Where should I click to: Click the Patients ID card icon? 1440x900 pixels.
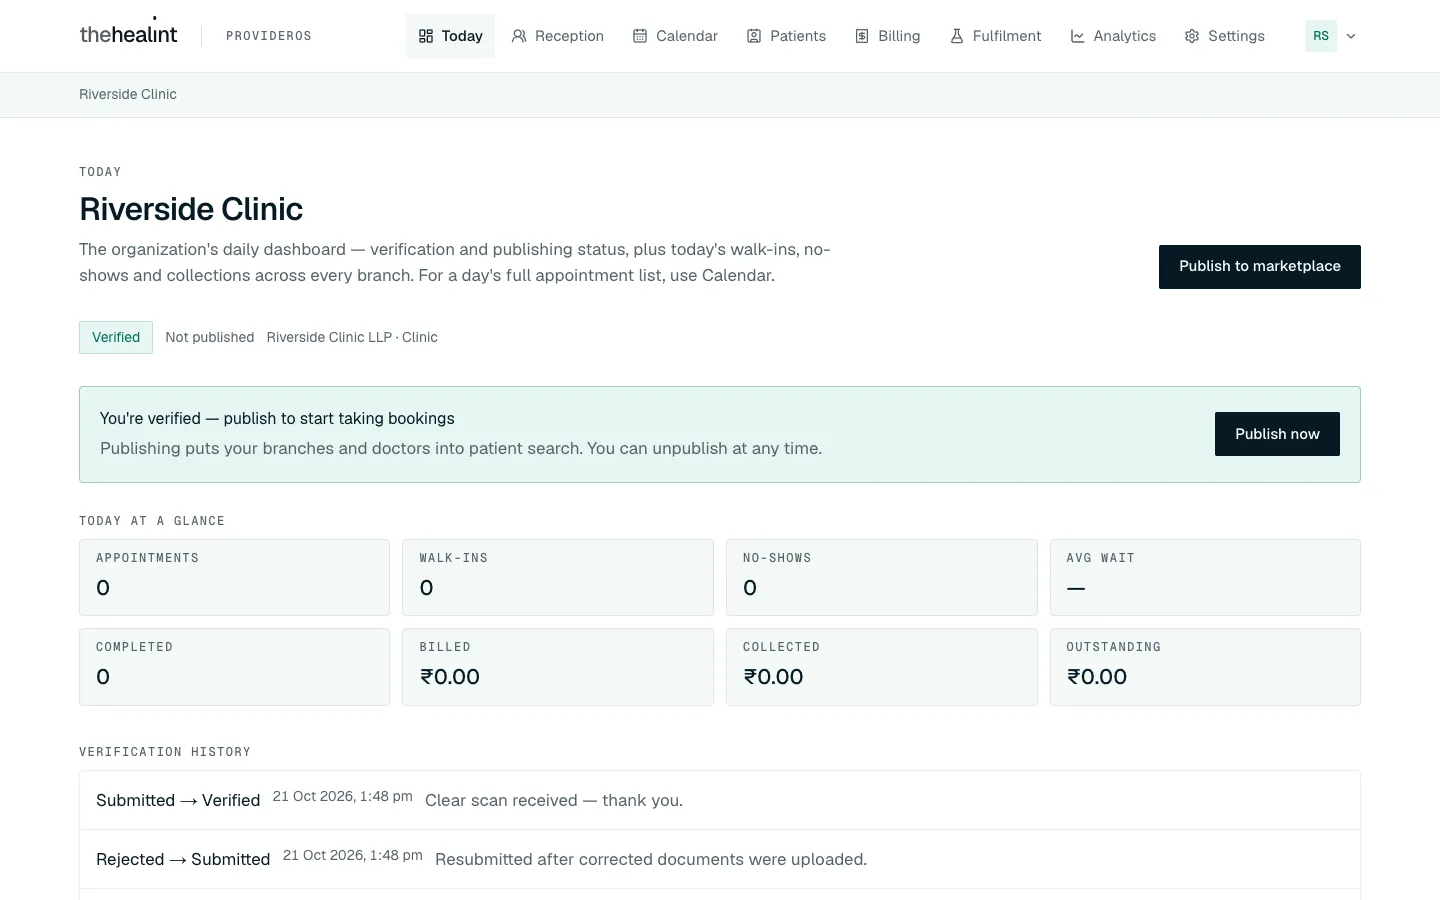click(754, 36)
